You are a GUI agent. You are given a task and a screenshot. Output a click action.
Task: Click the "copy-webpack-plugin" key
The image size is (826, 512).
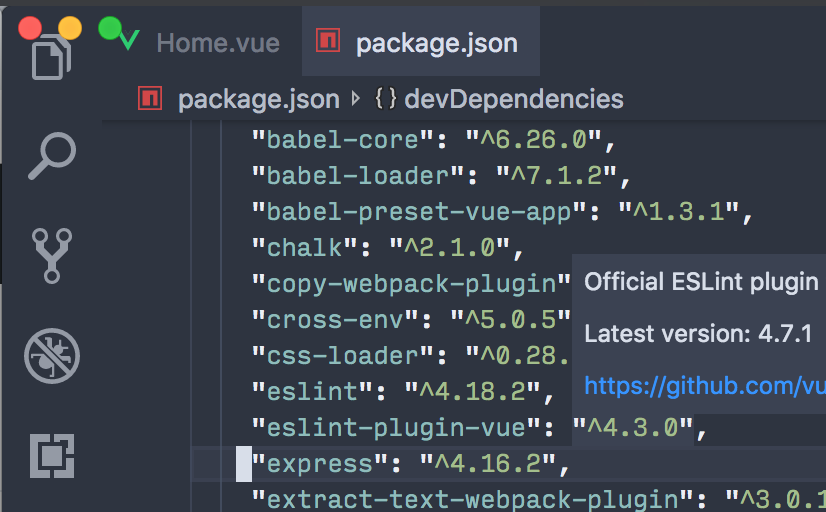click(x=411, y=284)
